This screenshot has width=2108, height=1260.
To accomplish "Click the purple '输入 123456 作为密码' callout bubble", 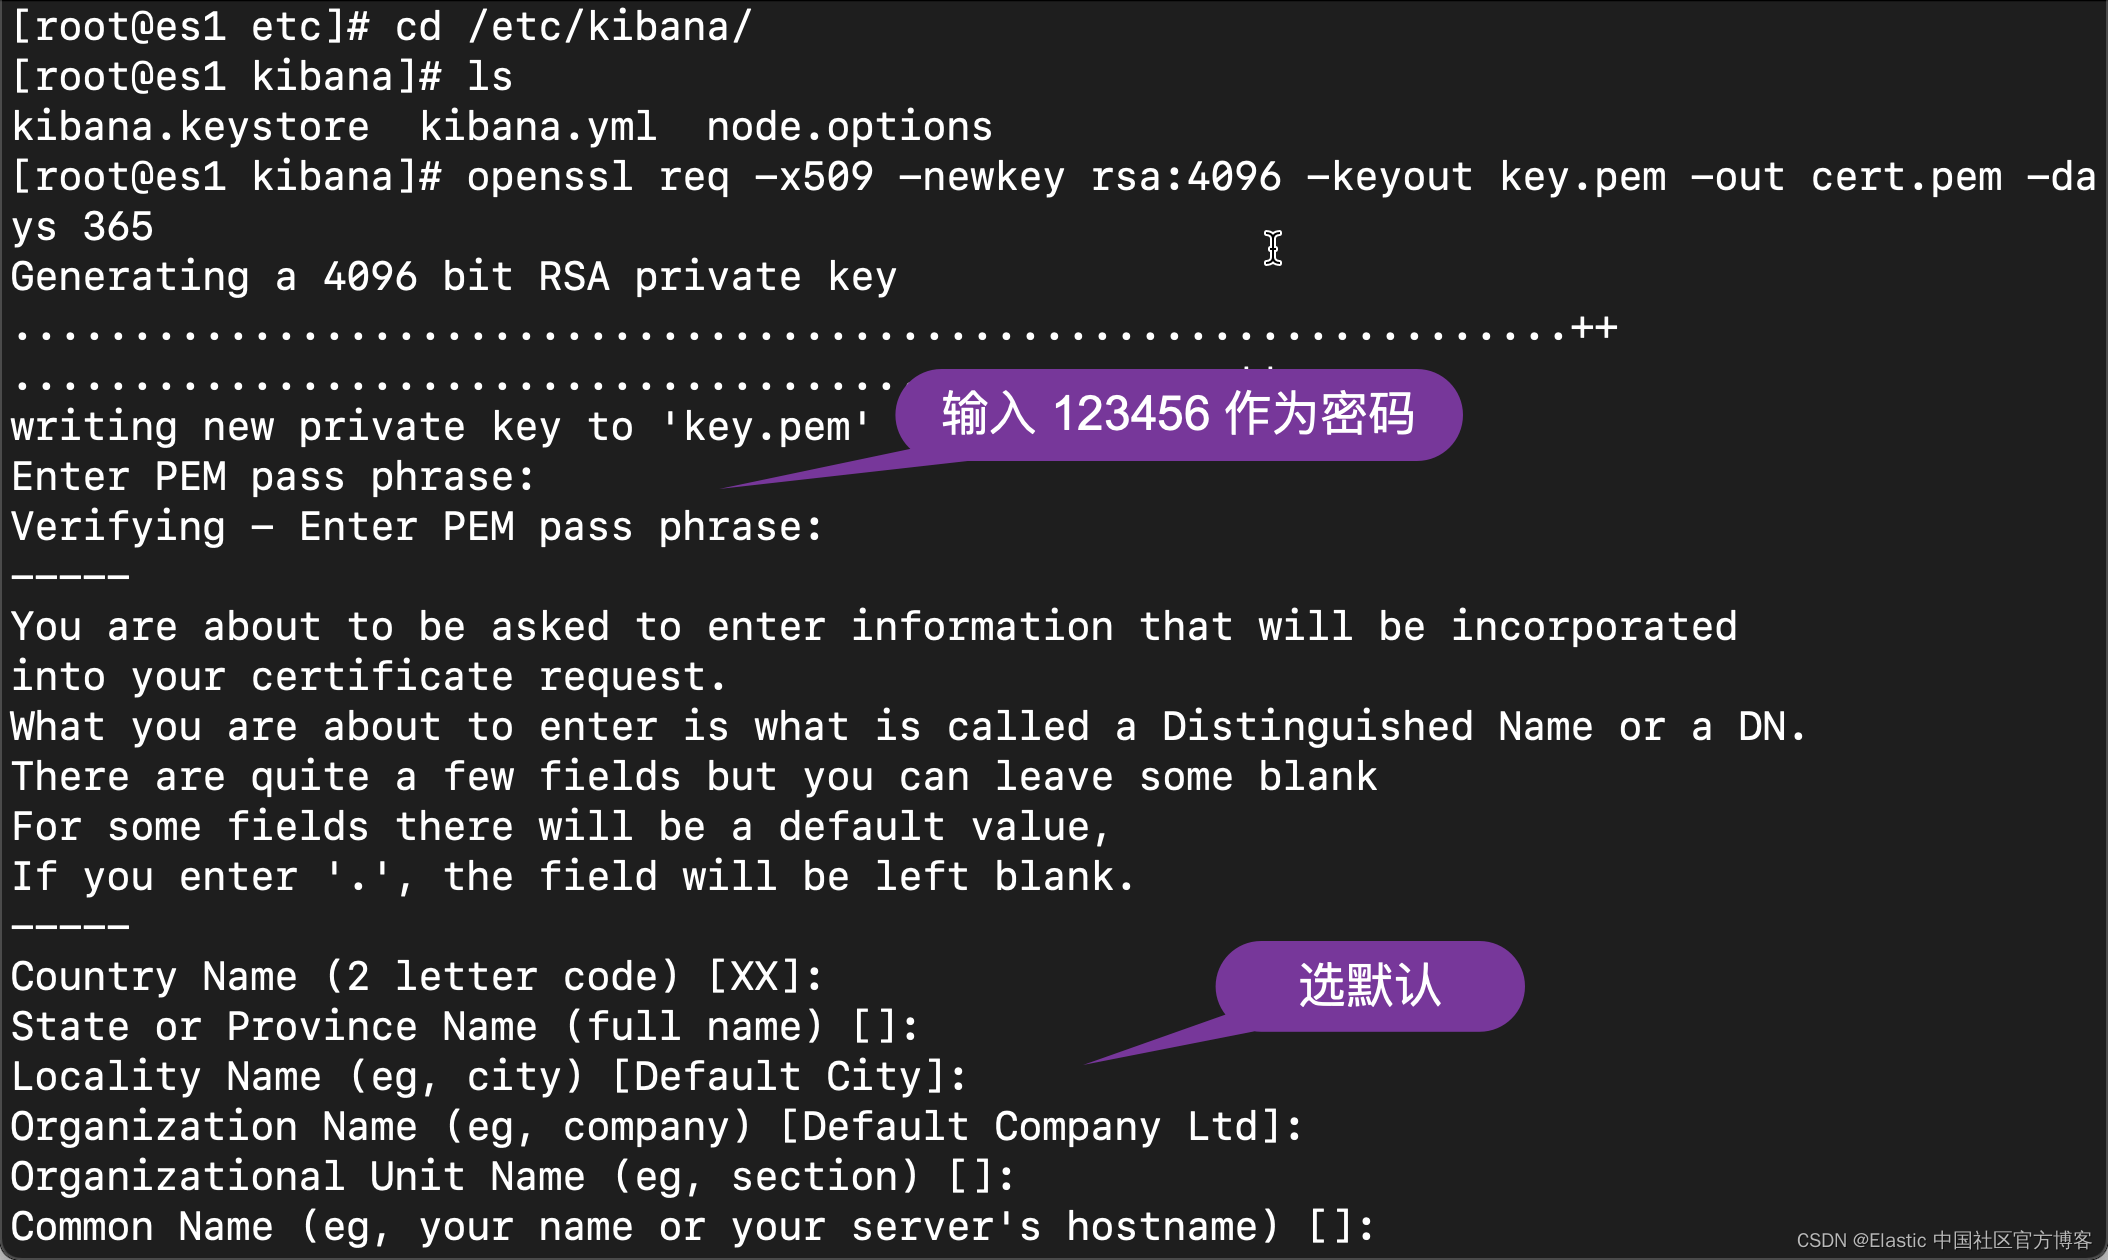I will [1178, 414].
